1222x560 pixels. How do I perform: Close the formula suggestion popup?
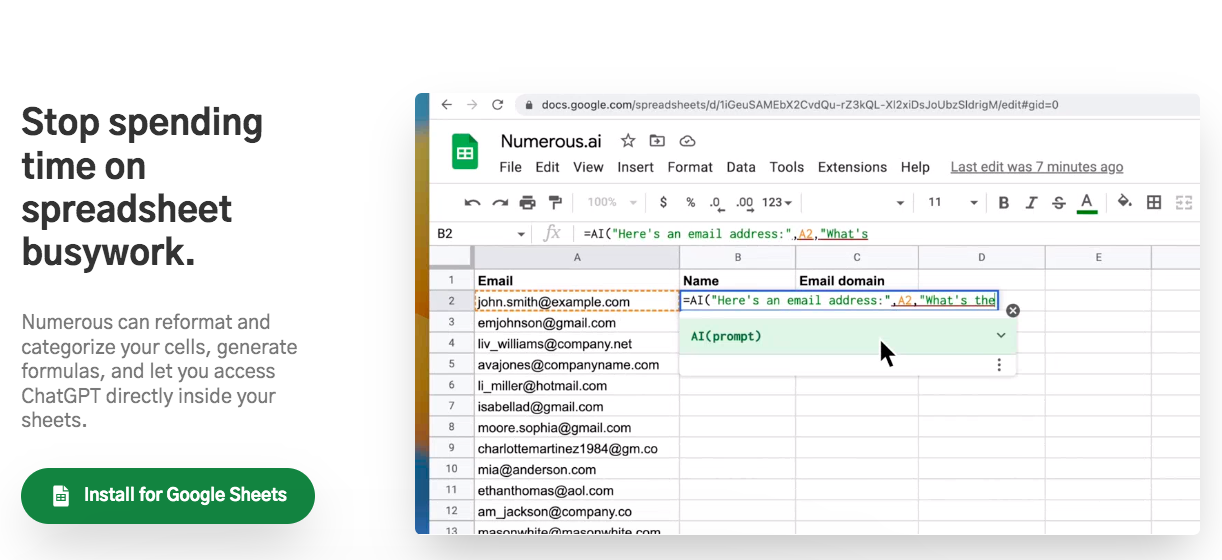(1012, 311)
